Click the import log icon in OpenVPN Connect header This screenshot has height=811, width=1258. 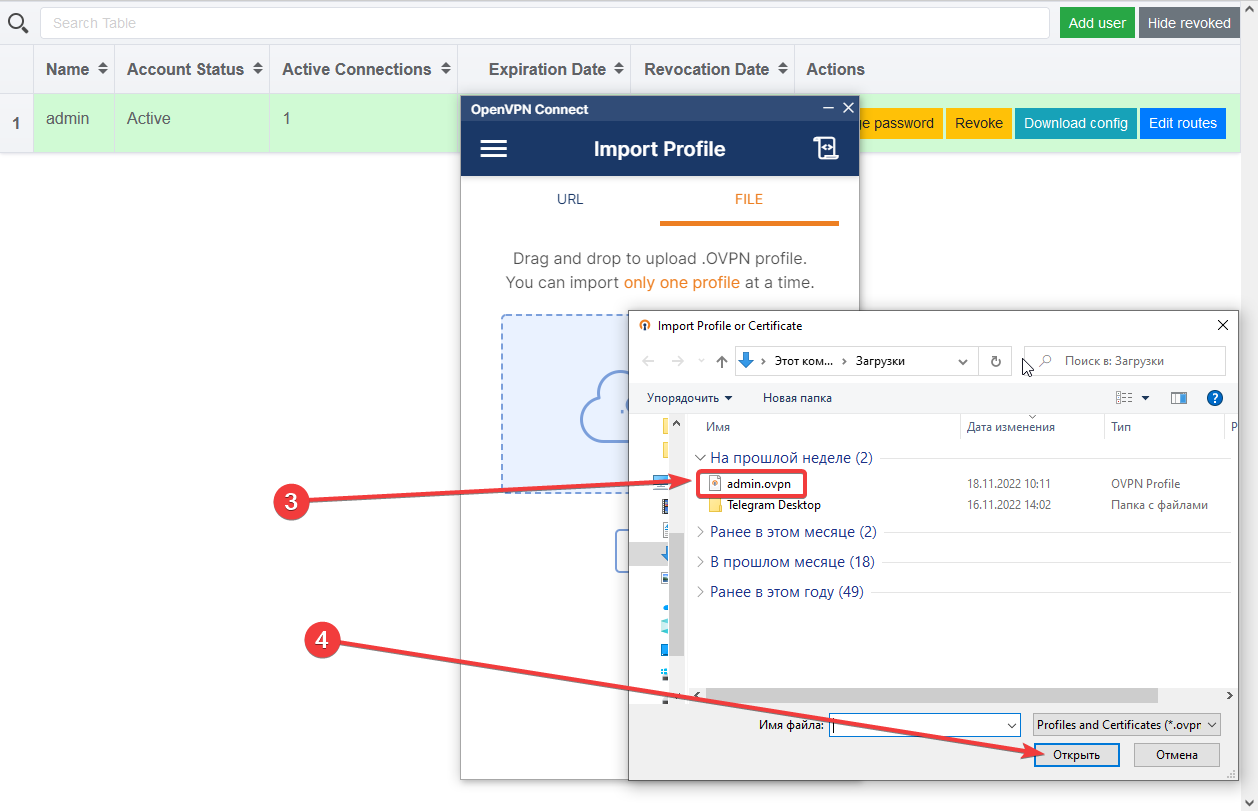coord(825,149)
